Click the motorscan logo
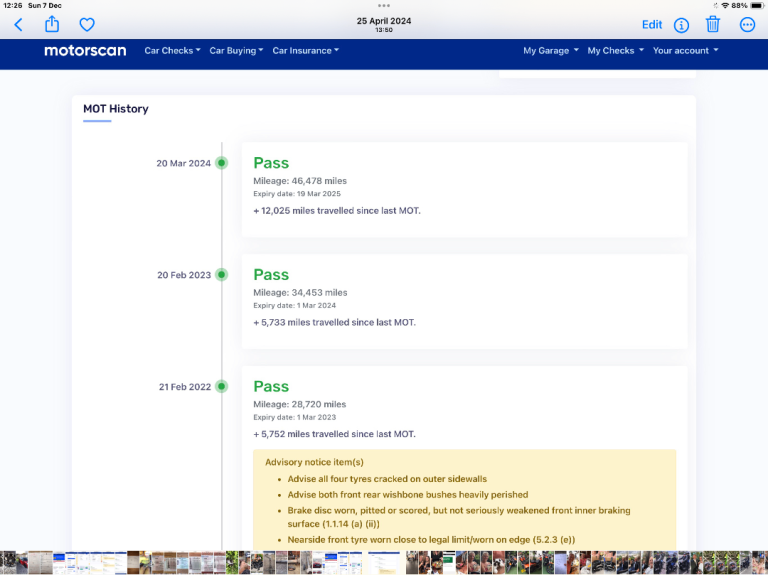 pos(85,51)
